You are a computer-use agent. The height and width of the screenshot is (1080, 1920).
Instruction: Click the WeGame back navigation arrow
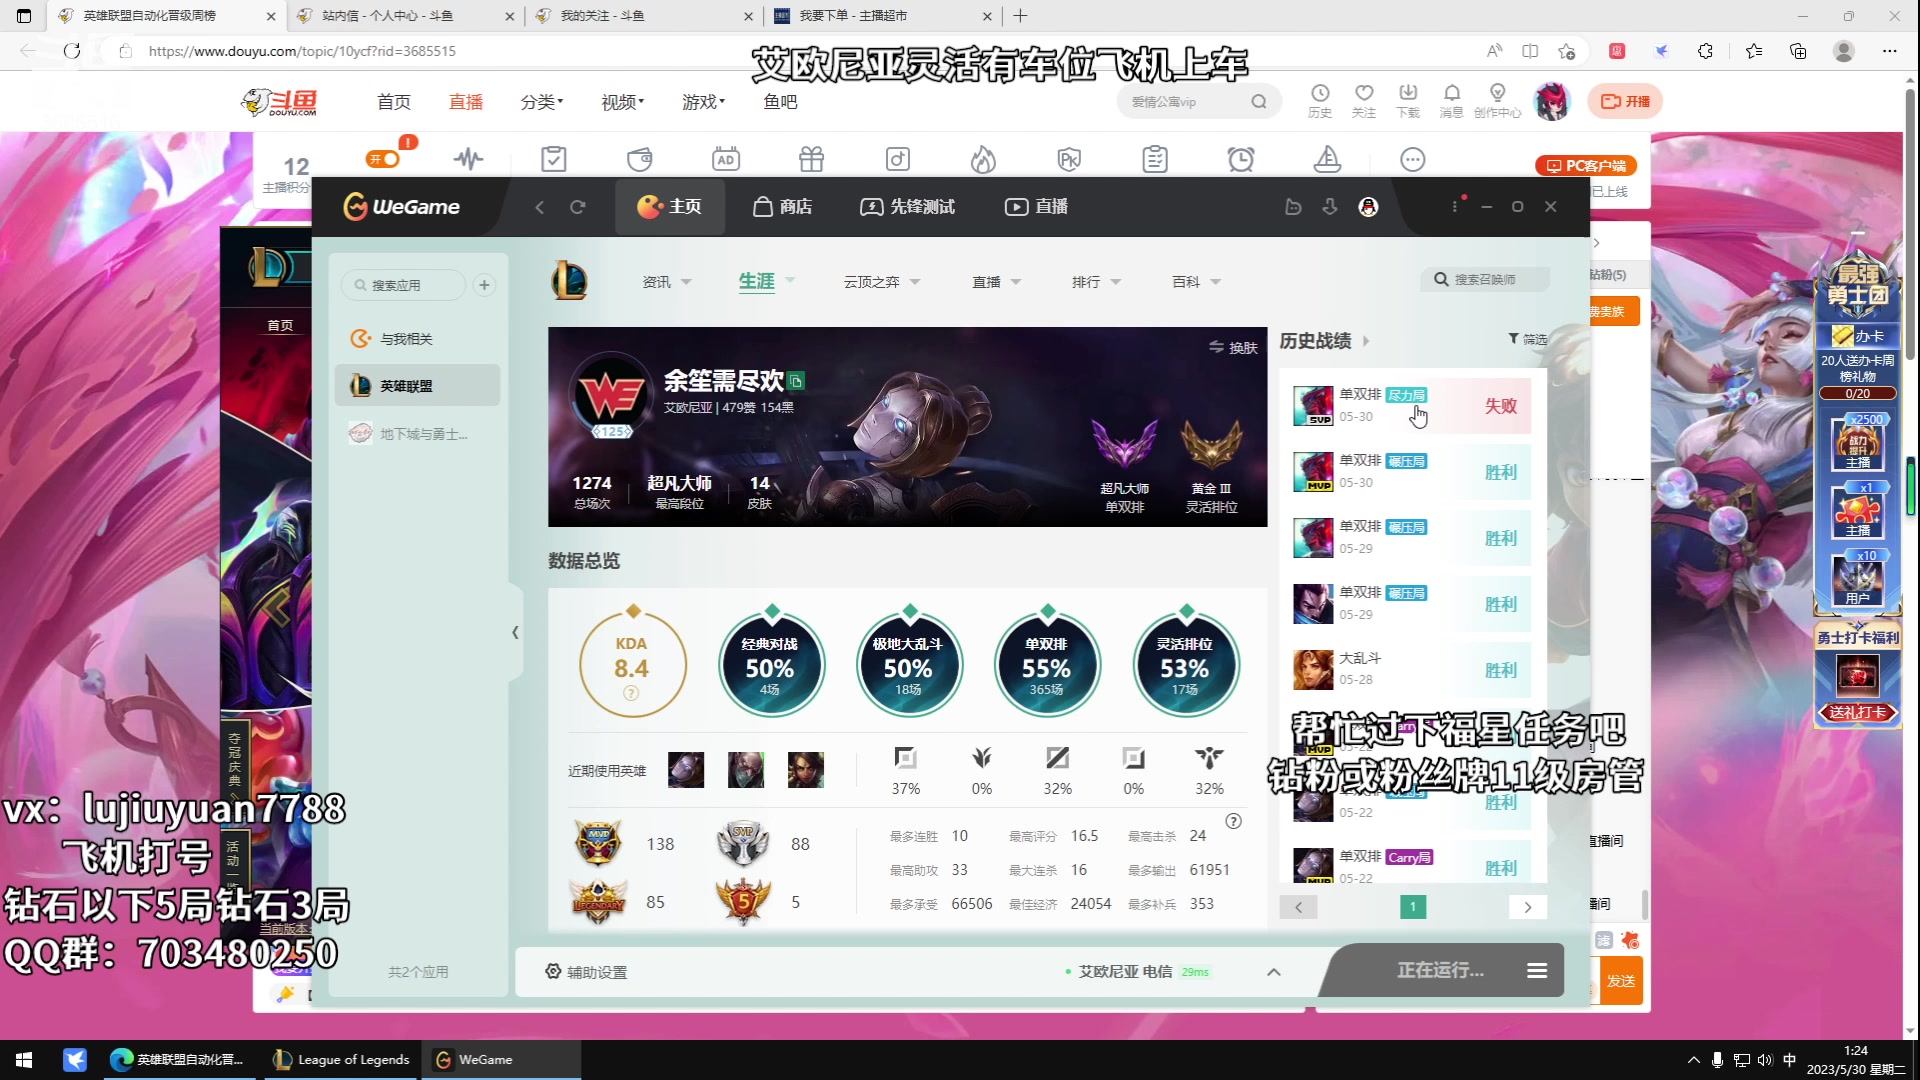pyautogui.click(x=539, y=207)
